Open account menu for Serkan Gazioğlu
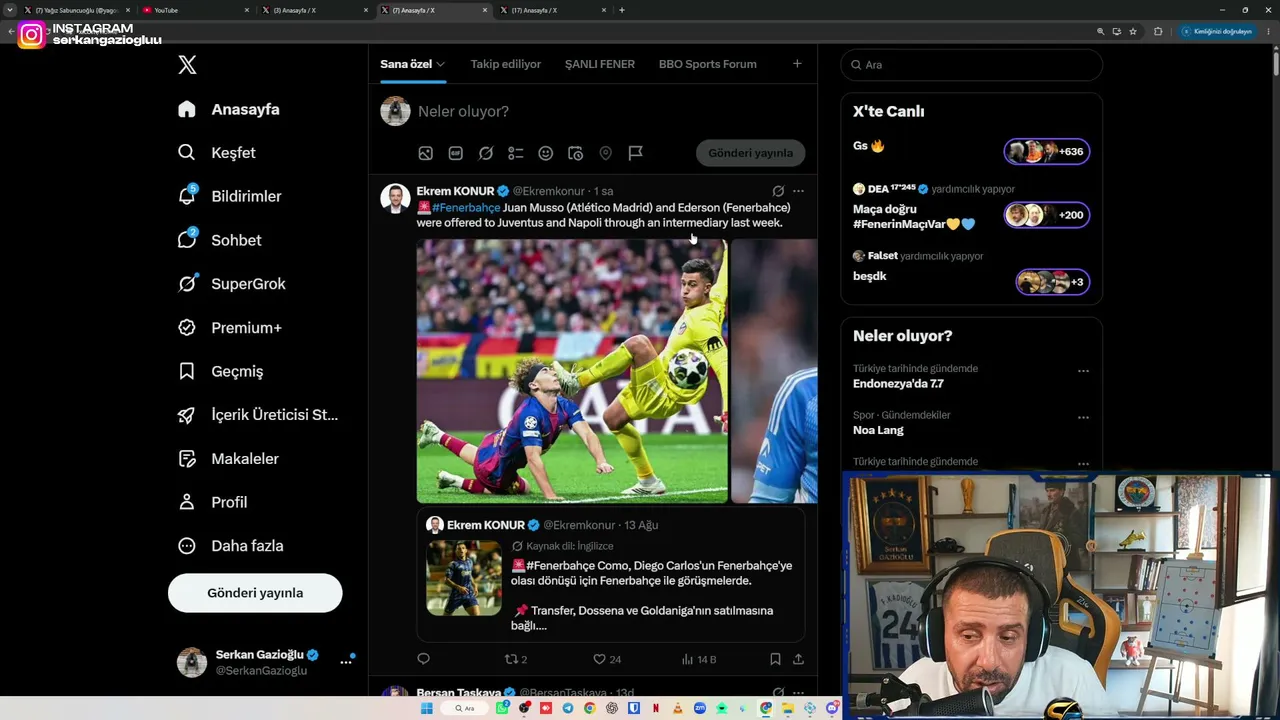The height and width of the screenshot is (720, 1280). tap(346, 662)
